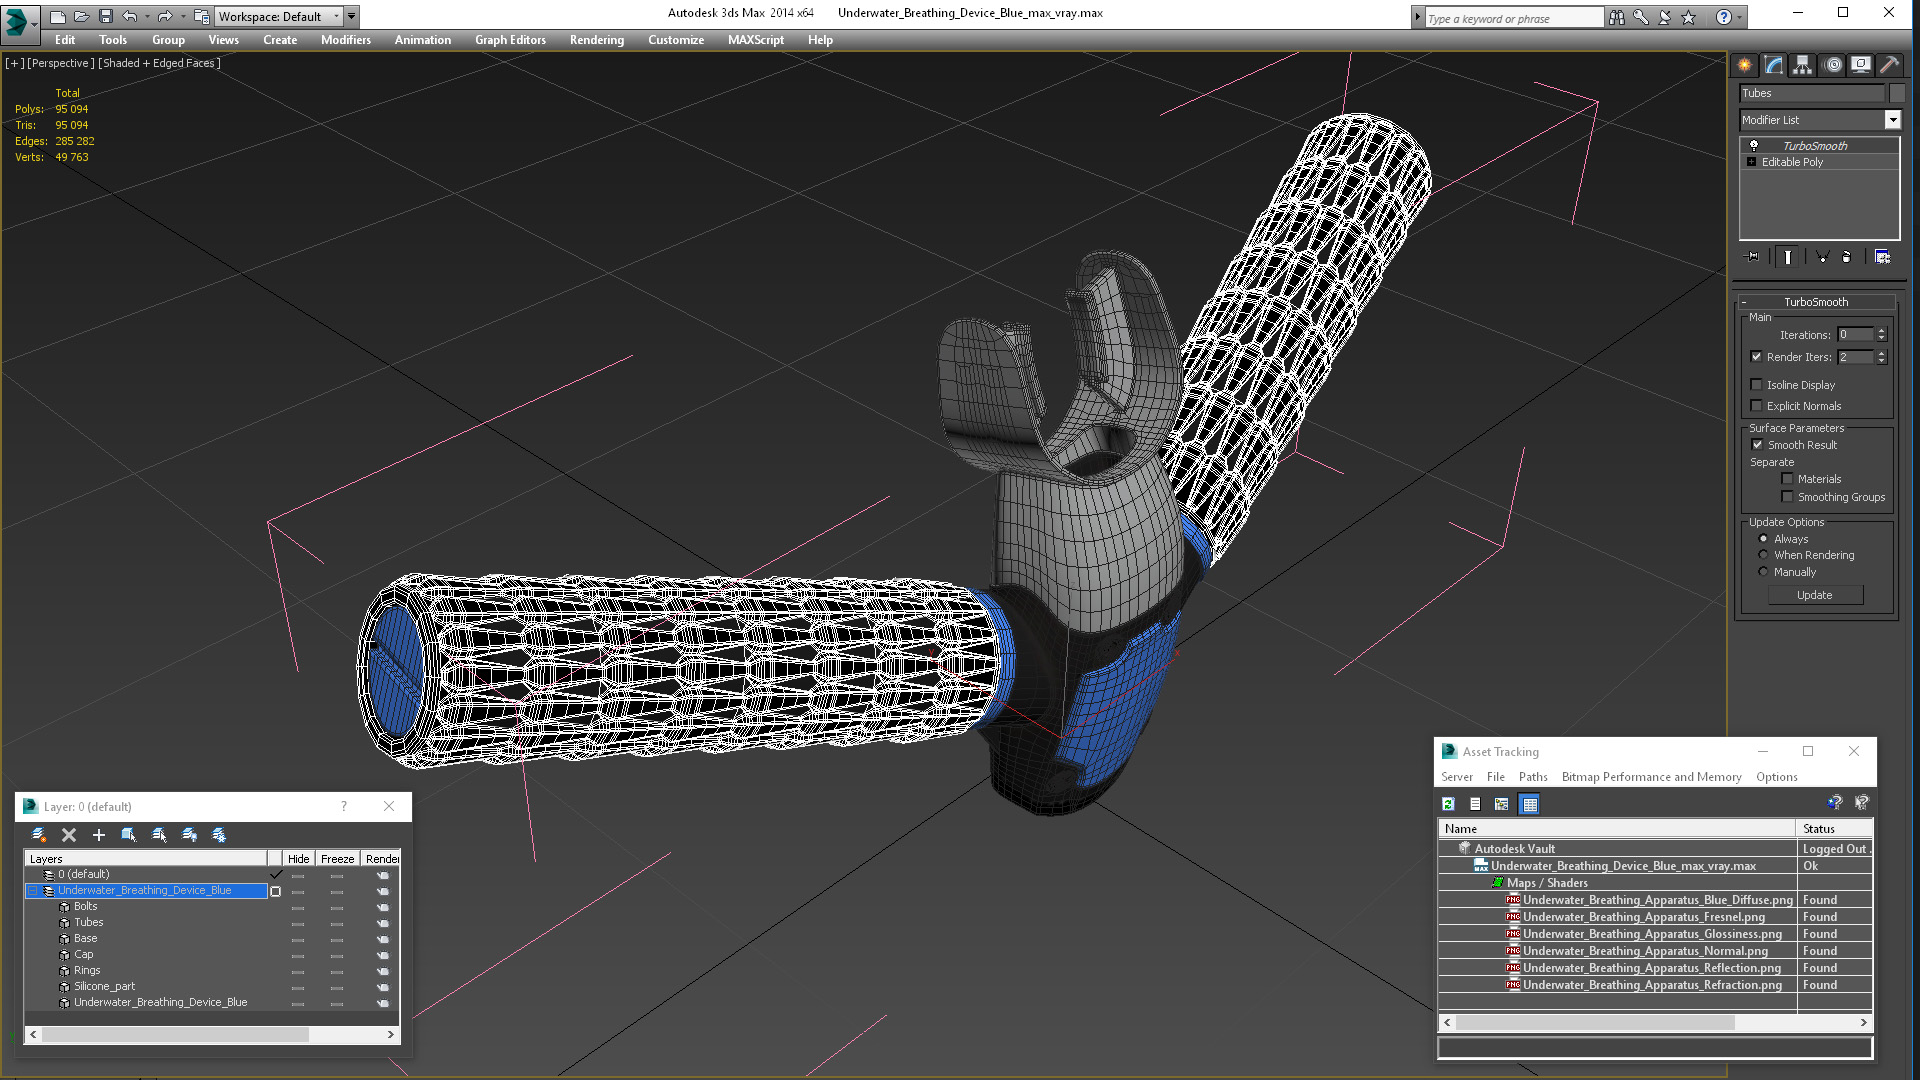The image size is (1920, 1080).
Task: Collapse the Underwater_Breathing_Device_Blue layer
Action: (x=32, y=891)
